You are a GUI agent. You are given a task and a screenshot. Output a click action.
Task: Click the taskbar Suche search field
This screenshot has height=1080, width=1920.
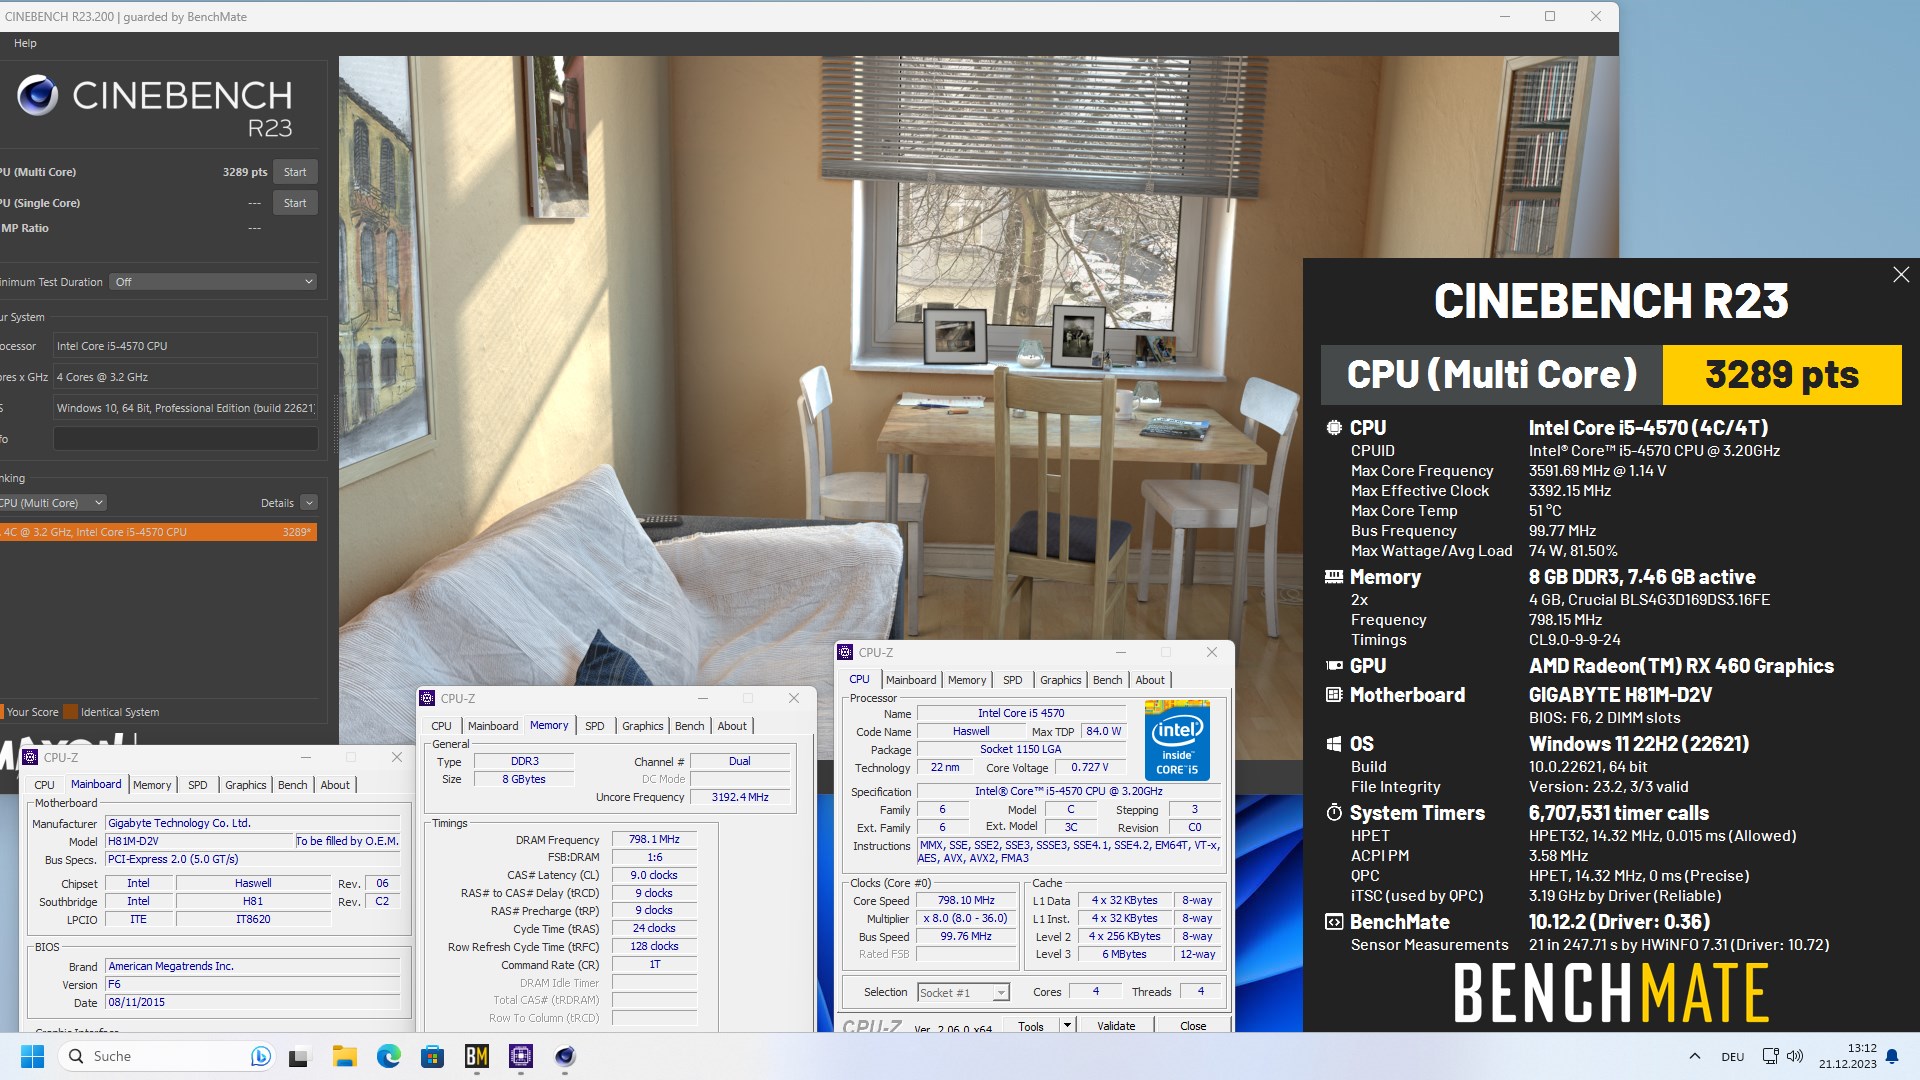pos(165,1056)
